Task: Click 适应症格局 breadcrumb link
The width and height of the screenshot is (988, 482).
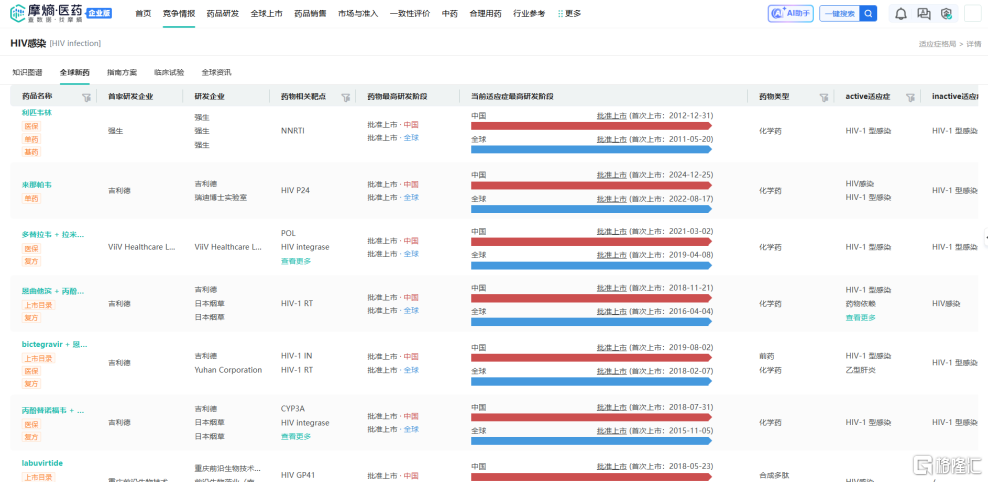Action: pos(938,44)
